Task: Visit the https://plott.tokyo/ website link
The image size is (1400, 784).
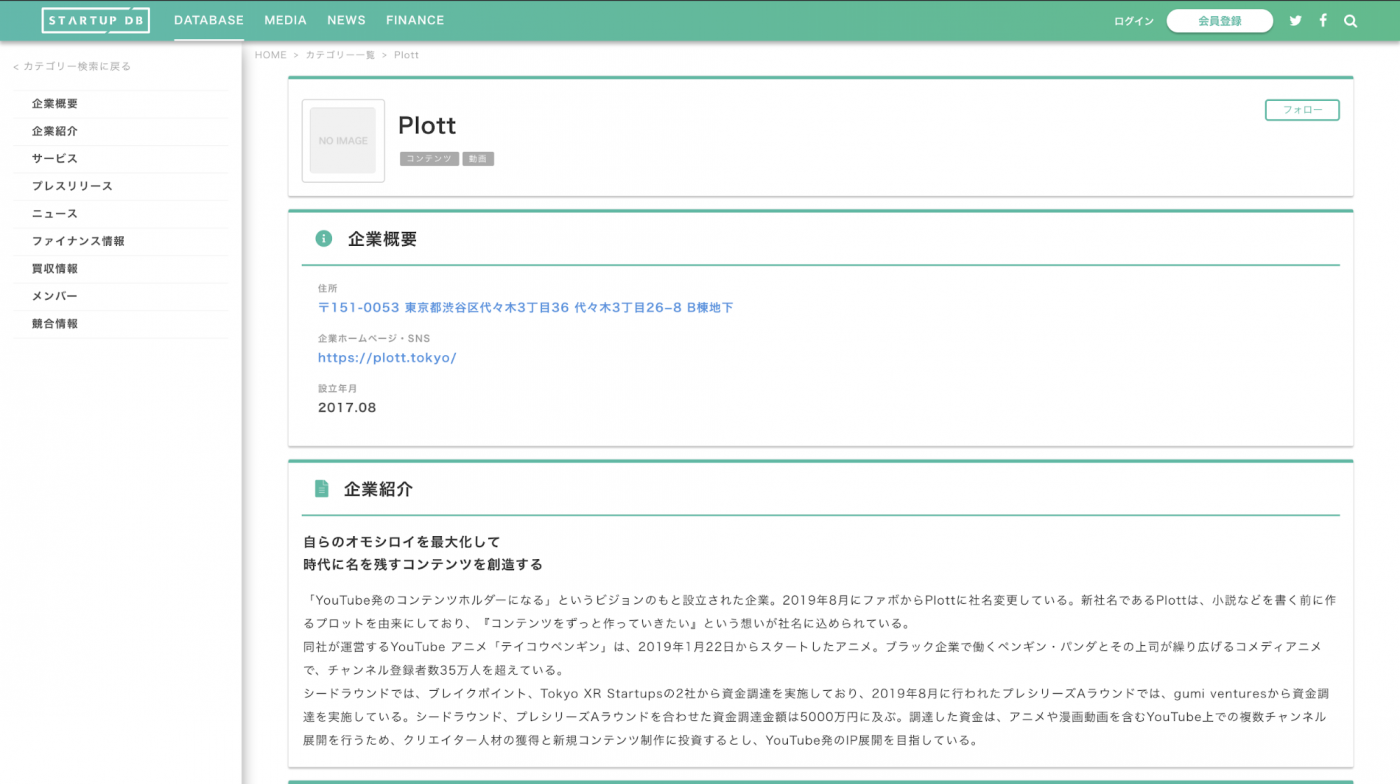Action: point(387,357)
